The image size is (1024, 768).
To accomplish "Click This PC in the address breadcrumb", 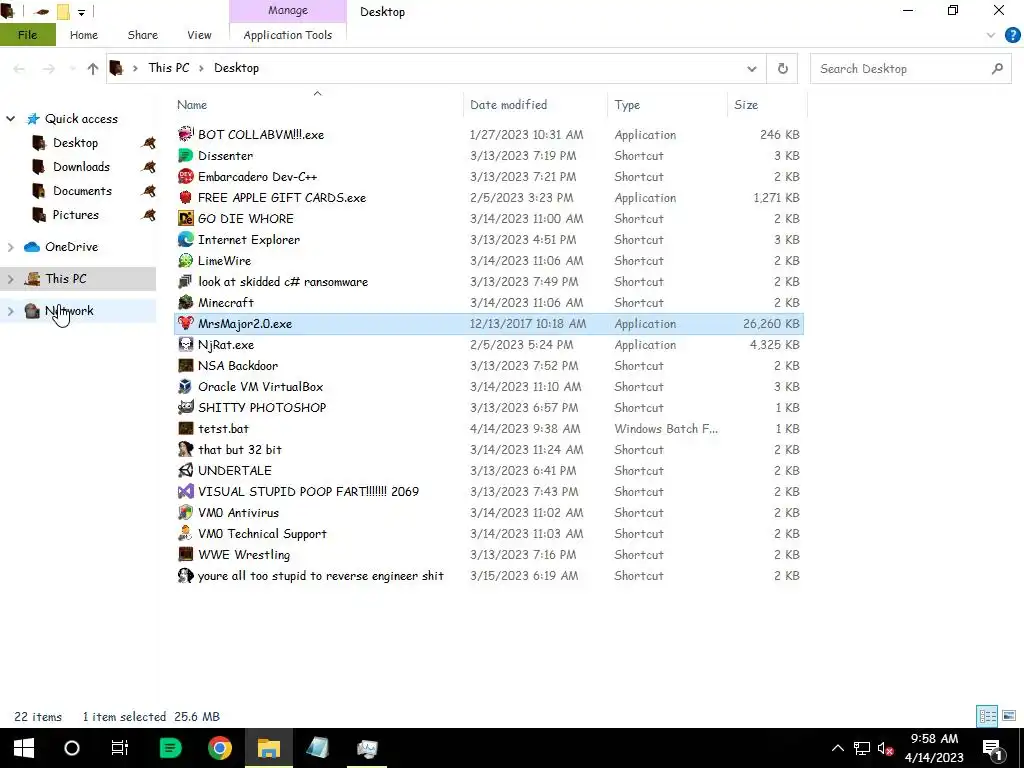I will tap(168, 68).
